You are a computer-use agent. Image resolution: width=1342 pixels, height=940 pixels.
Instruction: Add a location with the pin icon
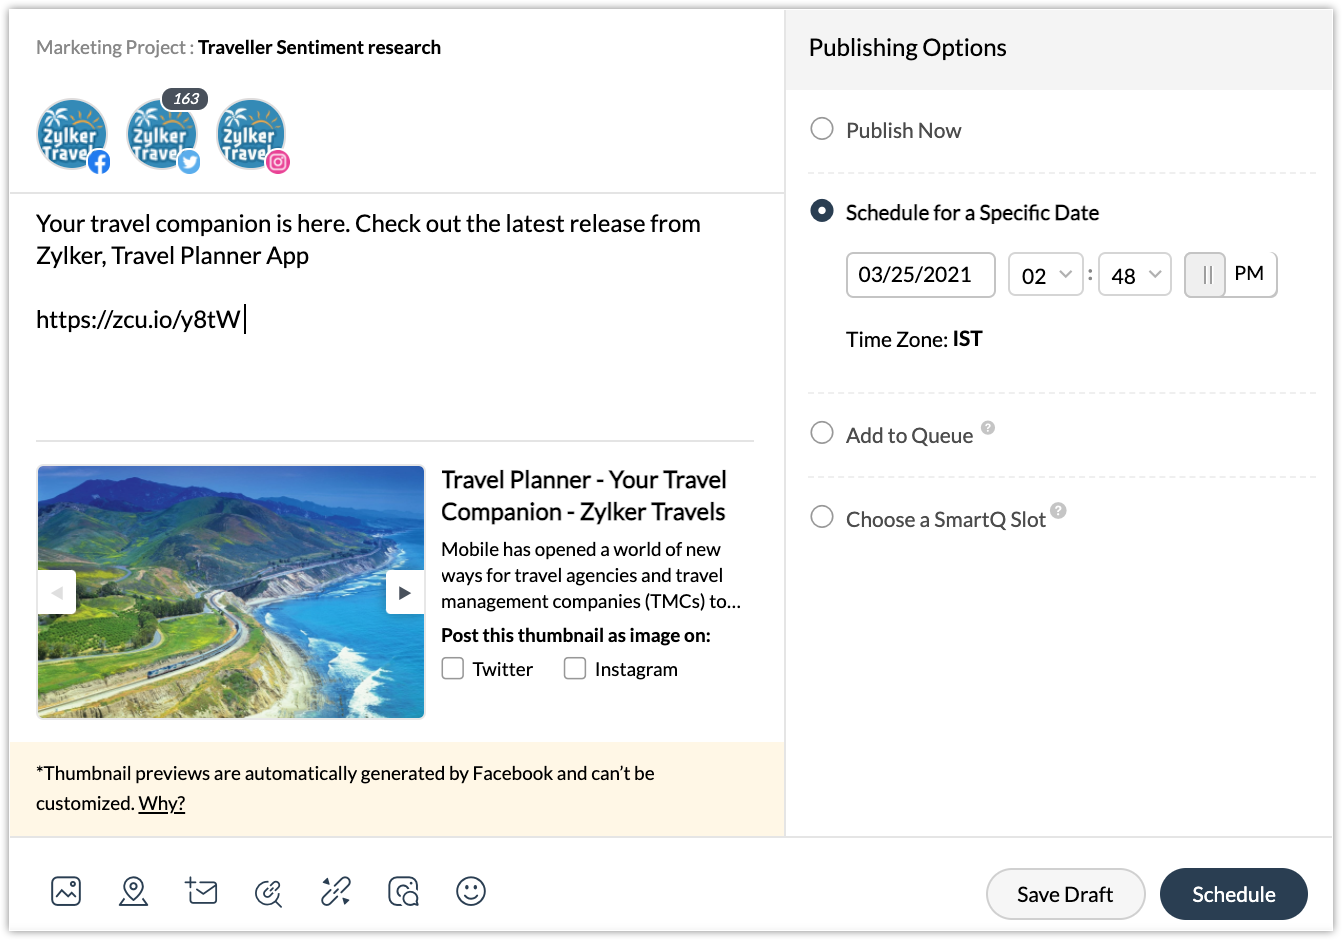pos(133,891)
